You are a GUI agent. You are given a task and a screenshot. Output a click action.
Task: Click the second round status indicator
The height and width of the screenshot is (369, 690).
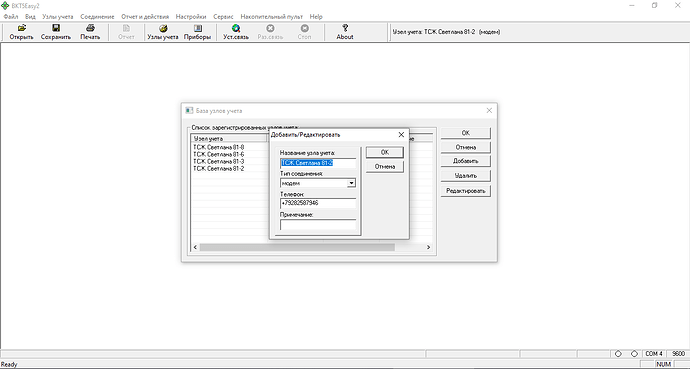(634, 354)
